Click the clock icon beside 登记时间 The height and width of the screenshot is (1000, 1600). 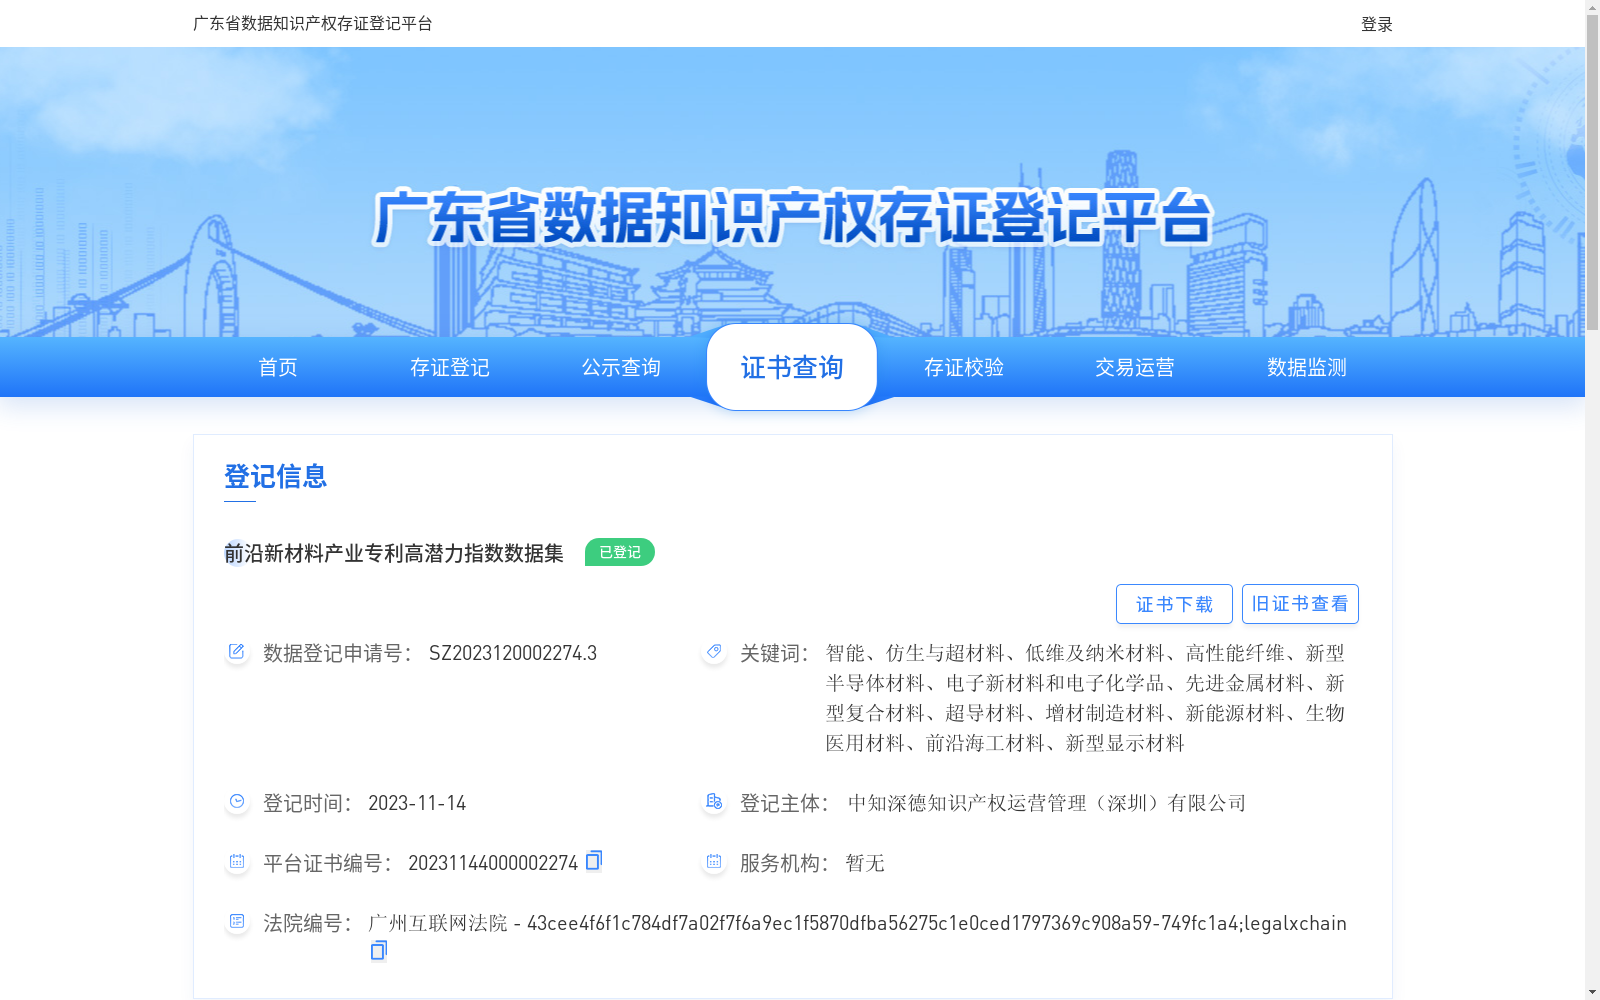237,802
